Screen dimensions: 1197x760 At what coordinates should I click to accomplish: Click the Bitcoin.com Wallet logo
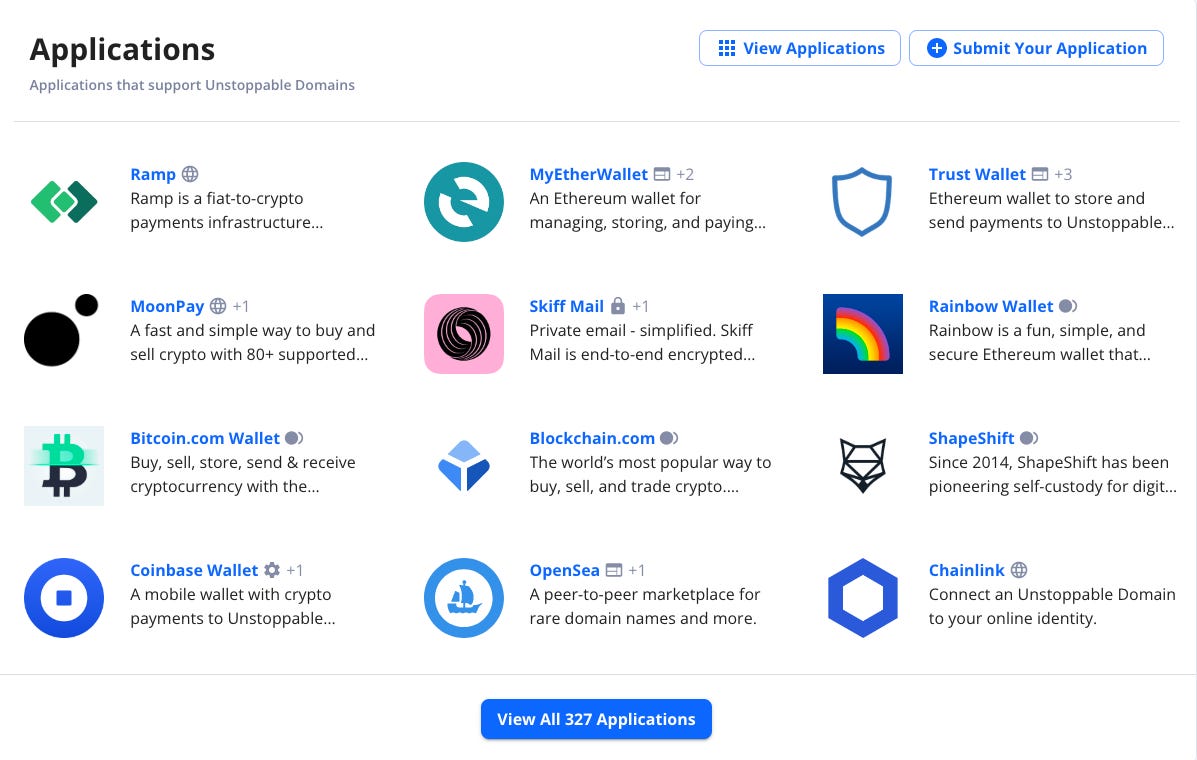point(64,466)
